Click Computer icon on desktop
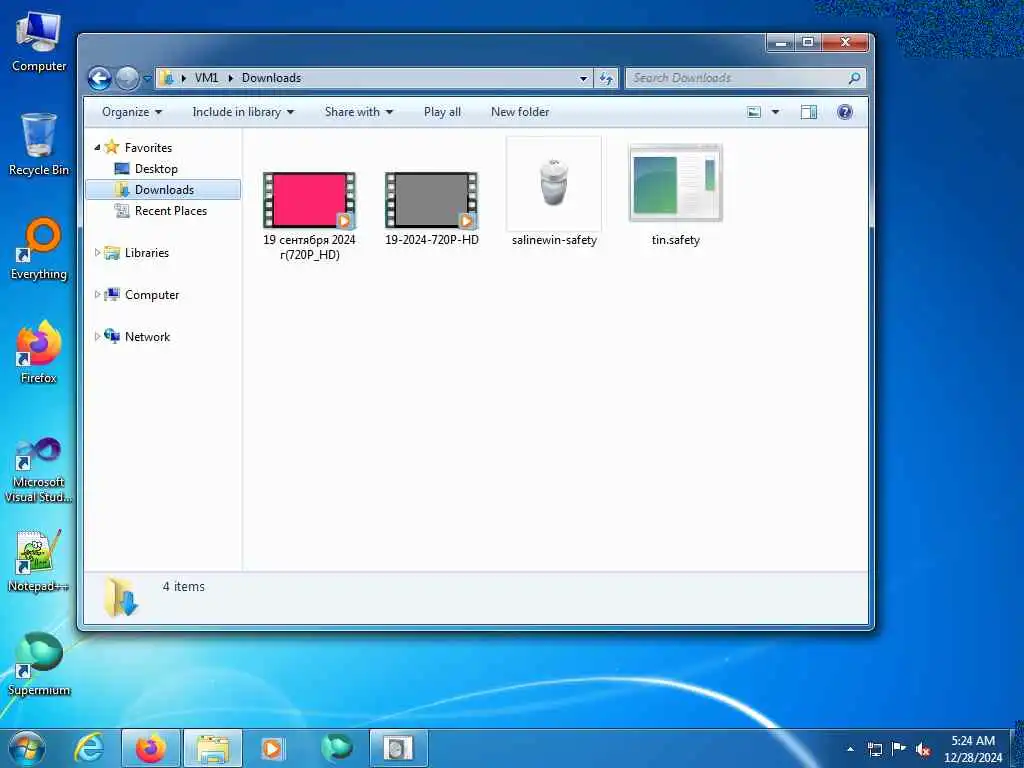 coord(39,42)
